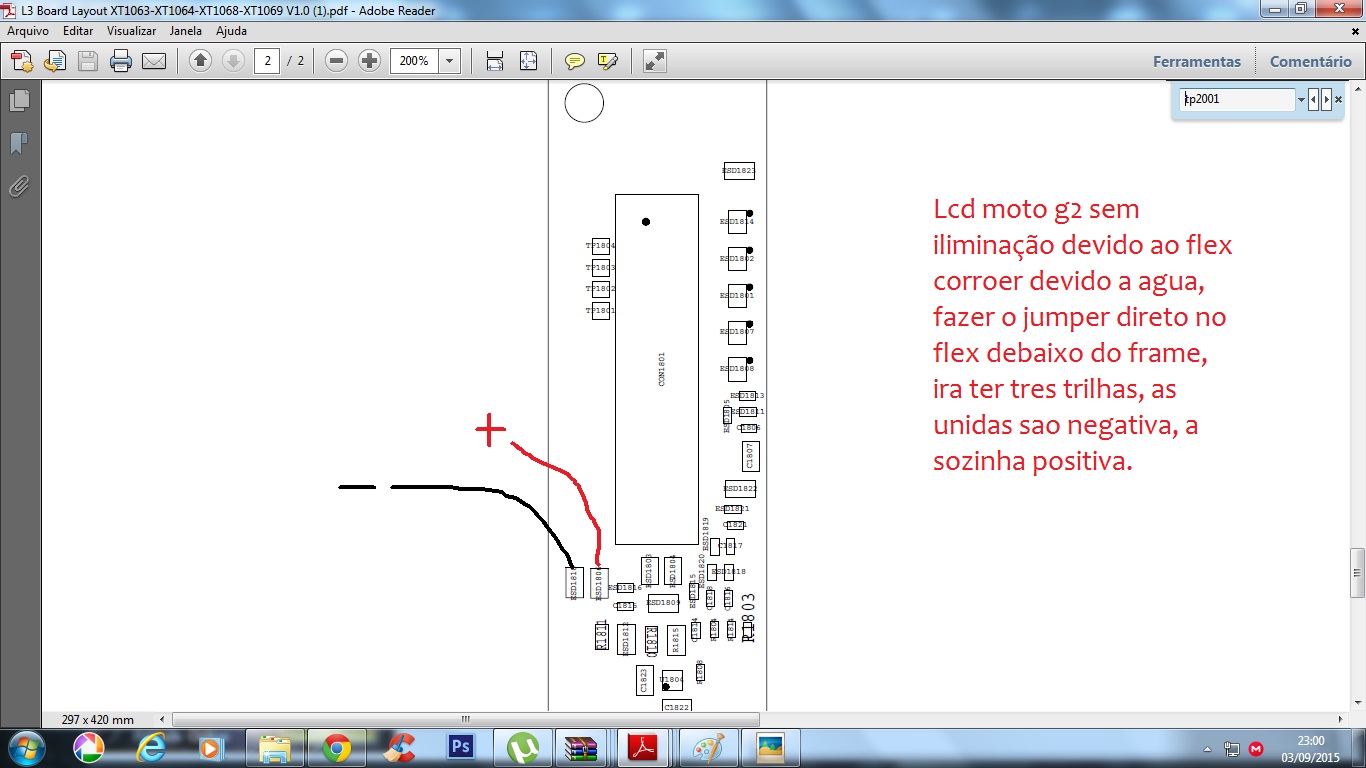Click the Create PDF online icon

pyautogui.click(x=22, y=61)
